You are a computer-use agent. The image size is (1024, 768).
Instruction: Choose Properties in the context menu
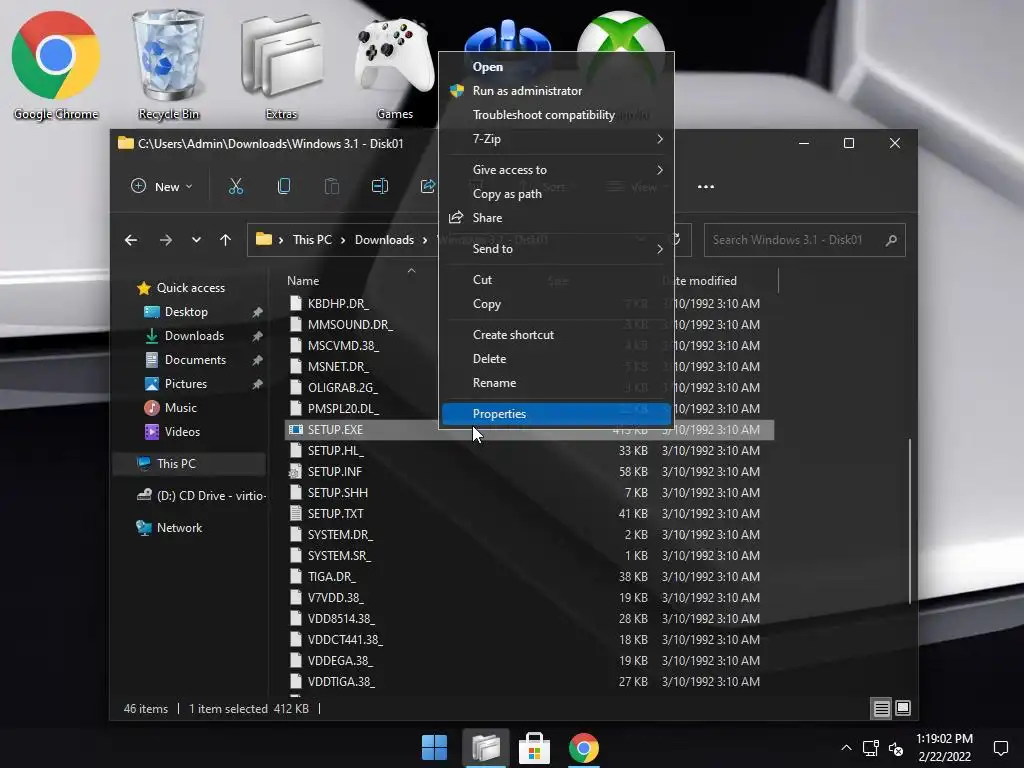point(556,413)
